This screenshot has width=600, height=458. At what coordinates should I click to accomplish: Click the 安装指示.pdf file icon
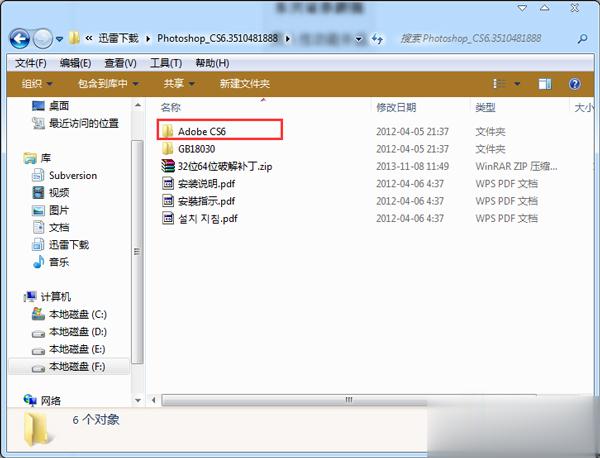point(168,201)
